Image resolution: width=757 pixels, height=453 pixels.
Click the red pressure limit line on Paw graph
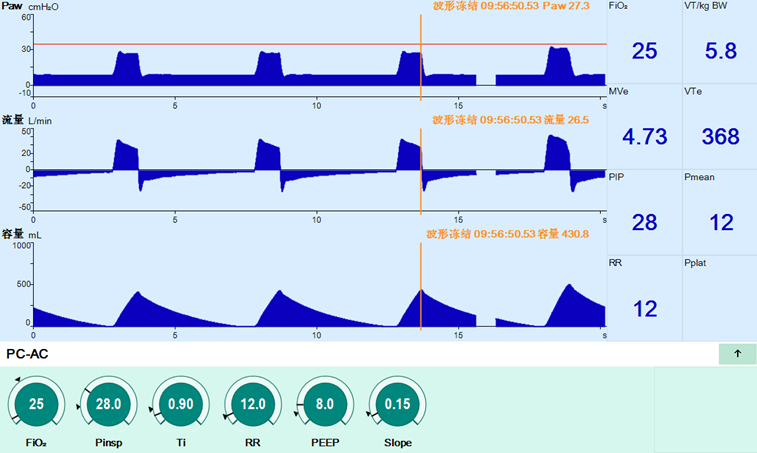(320, 44)
